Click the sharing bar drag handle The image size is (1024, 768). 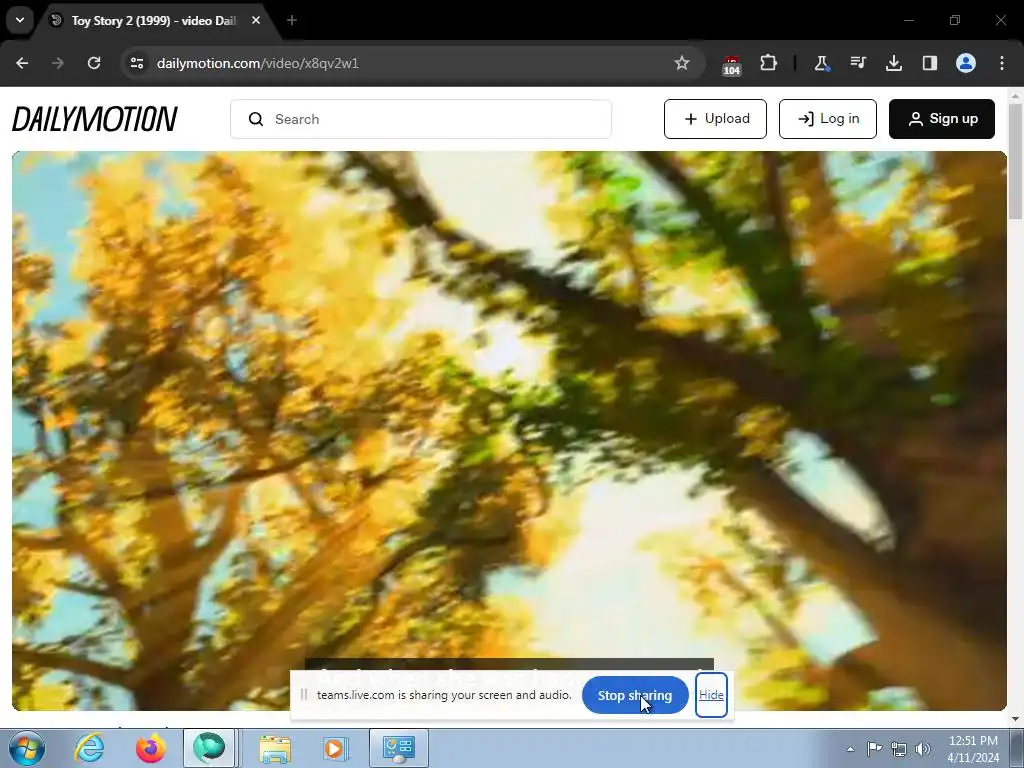(x=304, y=695)
